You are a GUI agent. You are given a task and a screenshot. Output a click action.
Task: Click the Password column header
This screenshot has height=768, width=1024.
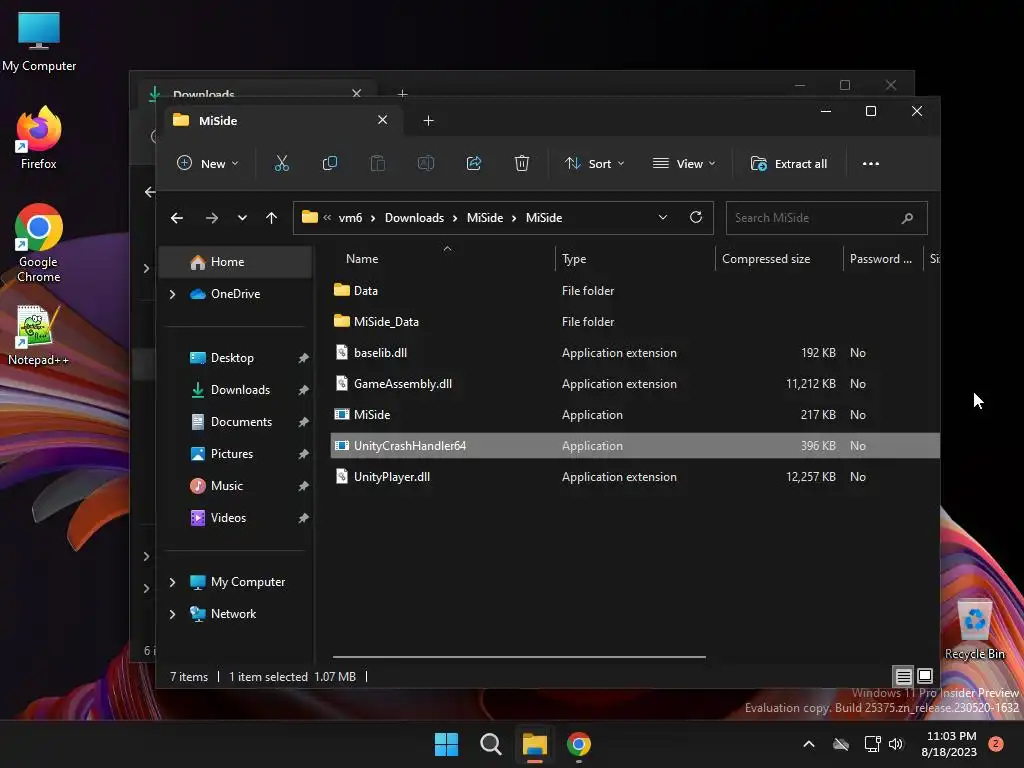click(880, 259)
